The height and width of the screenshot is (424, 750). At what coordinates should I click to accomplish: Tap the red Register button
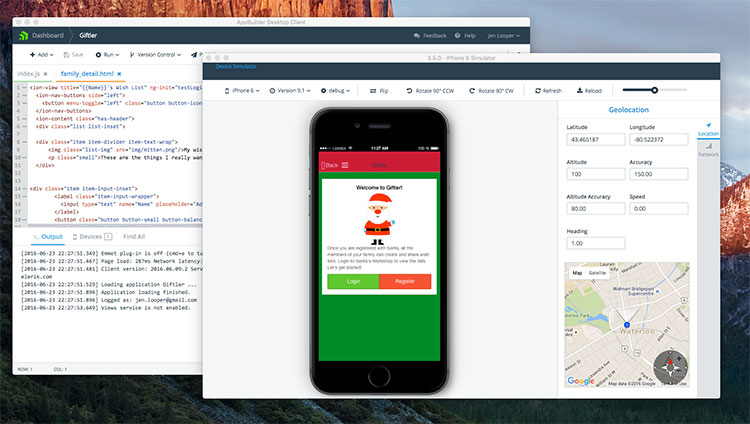click(x=405, y=281)
